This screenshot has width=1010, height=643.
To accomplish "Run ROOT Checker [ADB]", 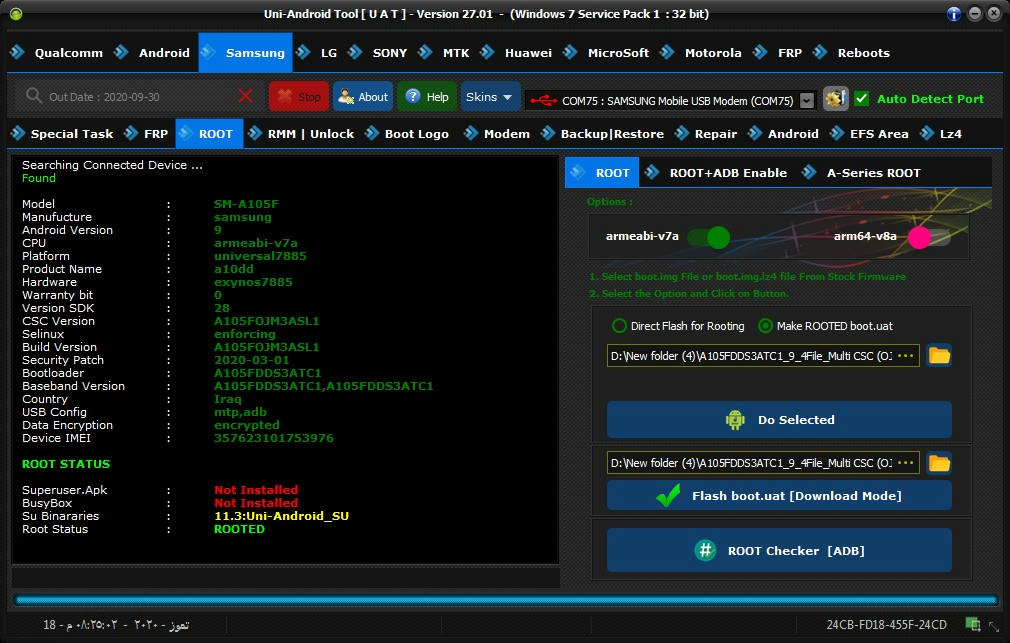I will pyautogui.click(x=779, y=550).
